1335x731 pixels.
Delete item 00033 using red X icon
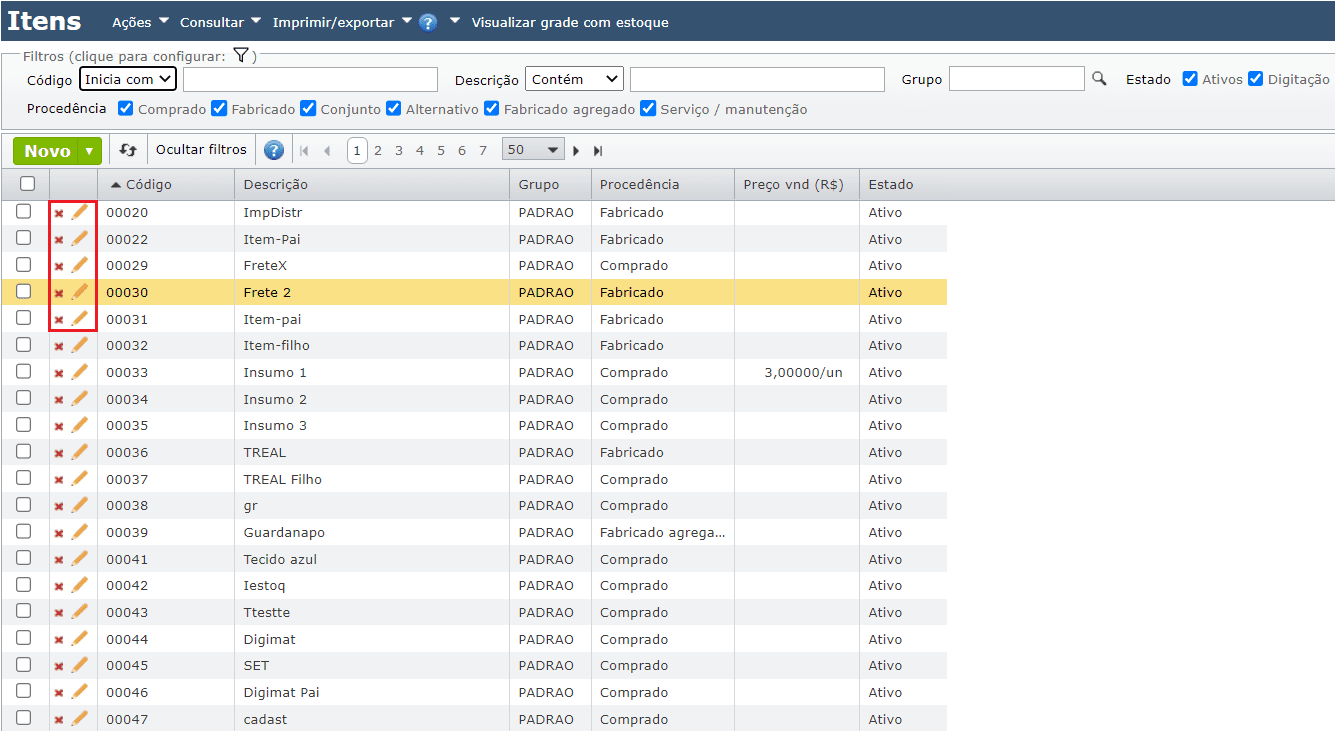[59, 373]
